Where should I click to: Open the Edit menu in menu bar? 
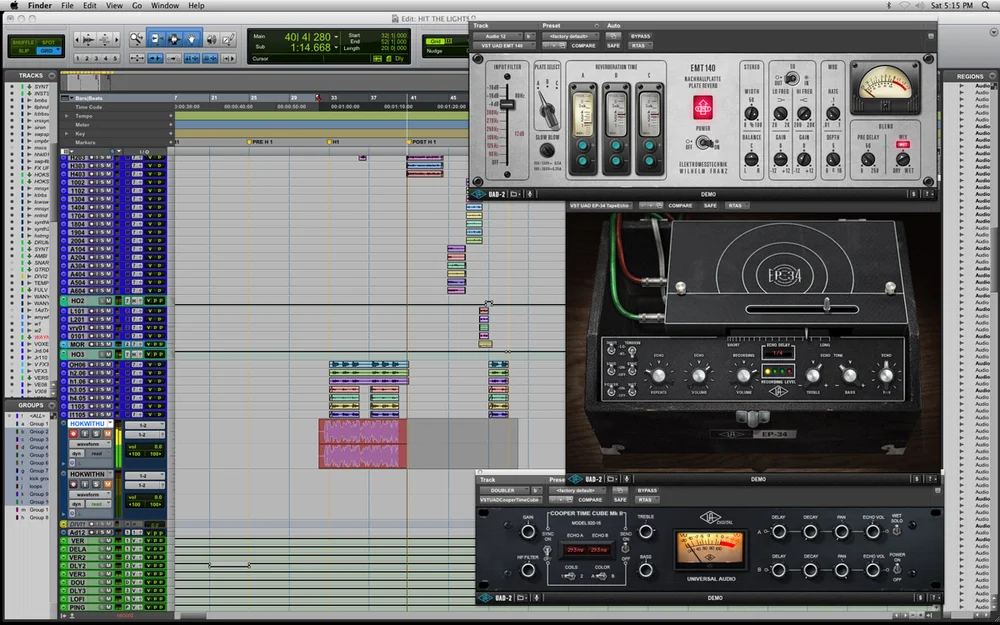coord(90,6)
